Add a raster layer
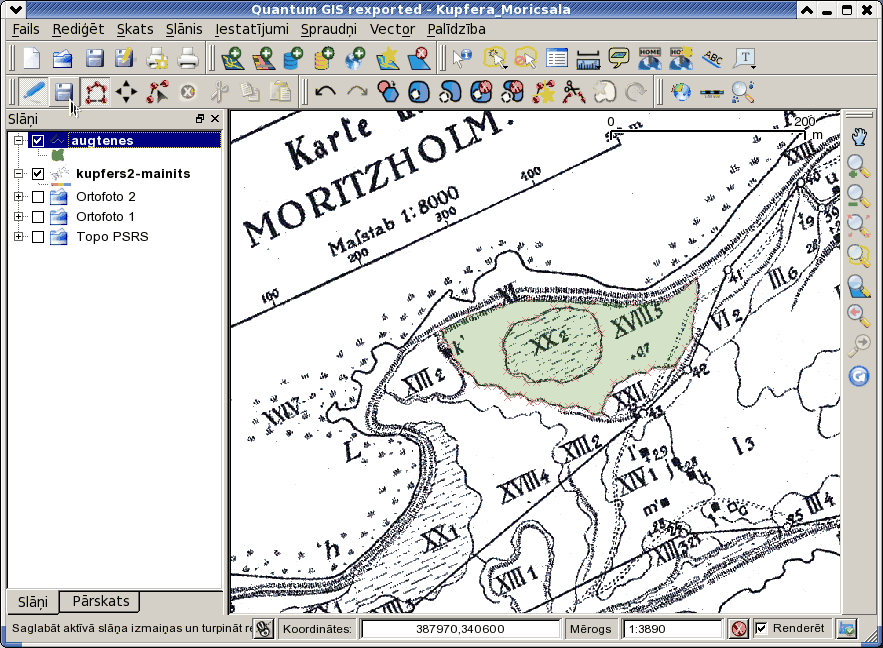This screenshot has width=883, height=648. (264, 59)
